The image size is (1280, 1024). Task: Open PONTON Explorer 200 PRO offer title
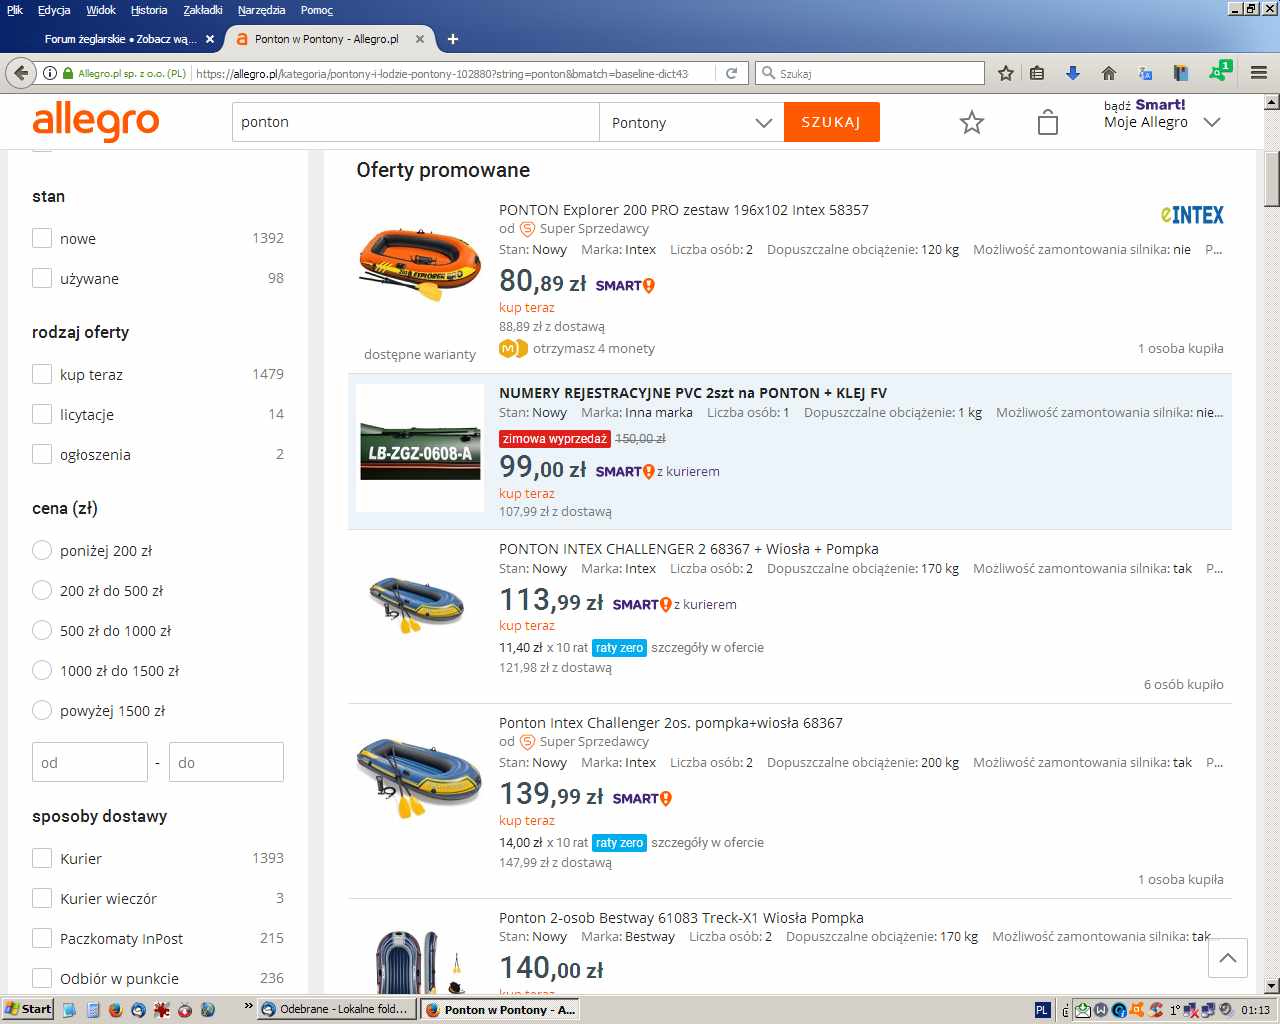click(684, 210)
